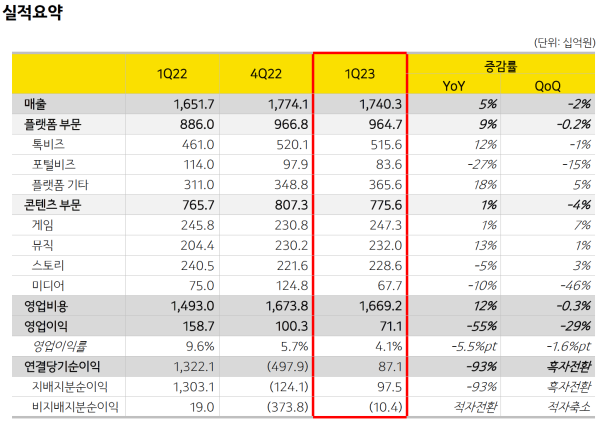
Task: Click the 플랫폼 부문 1Q23 value 964.7
Action: (385, 124)
